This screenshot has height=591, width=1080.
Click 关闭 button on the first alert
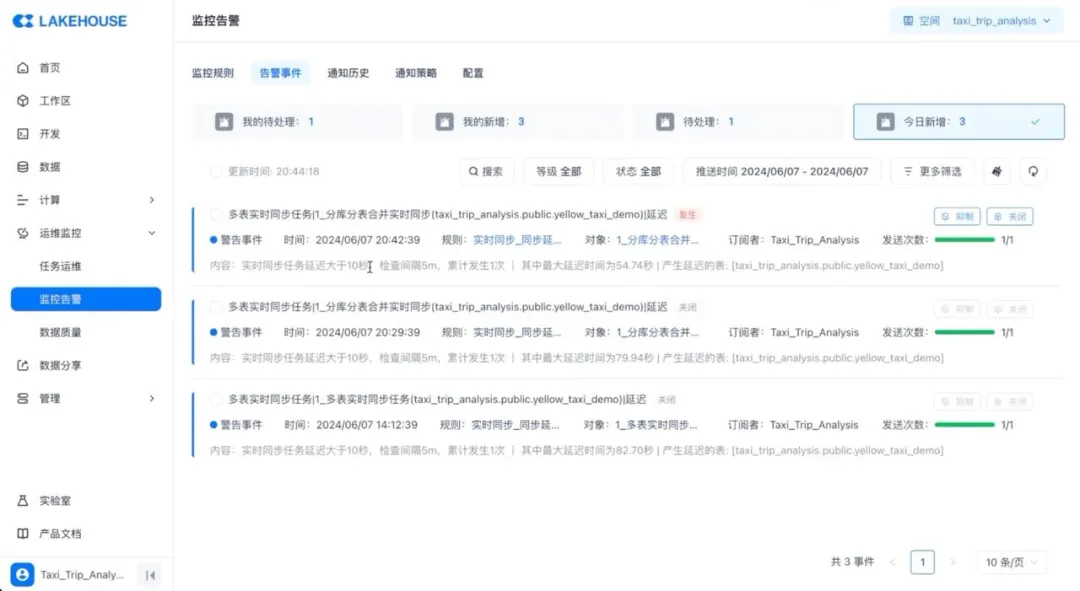1009,216
